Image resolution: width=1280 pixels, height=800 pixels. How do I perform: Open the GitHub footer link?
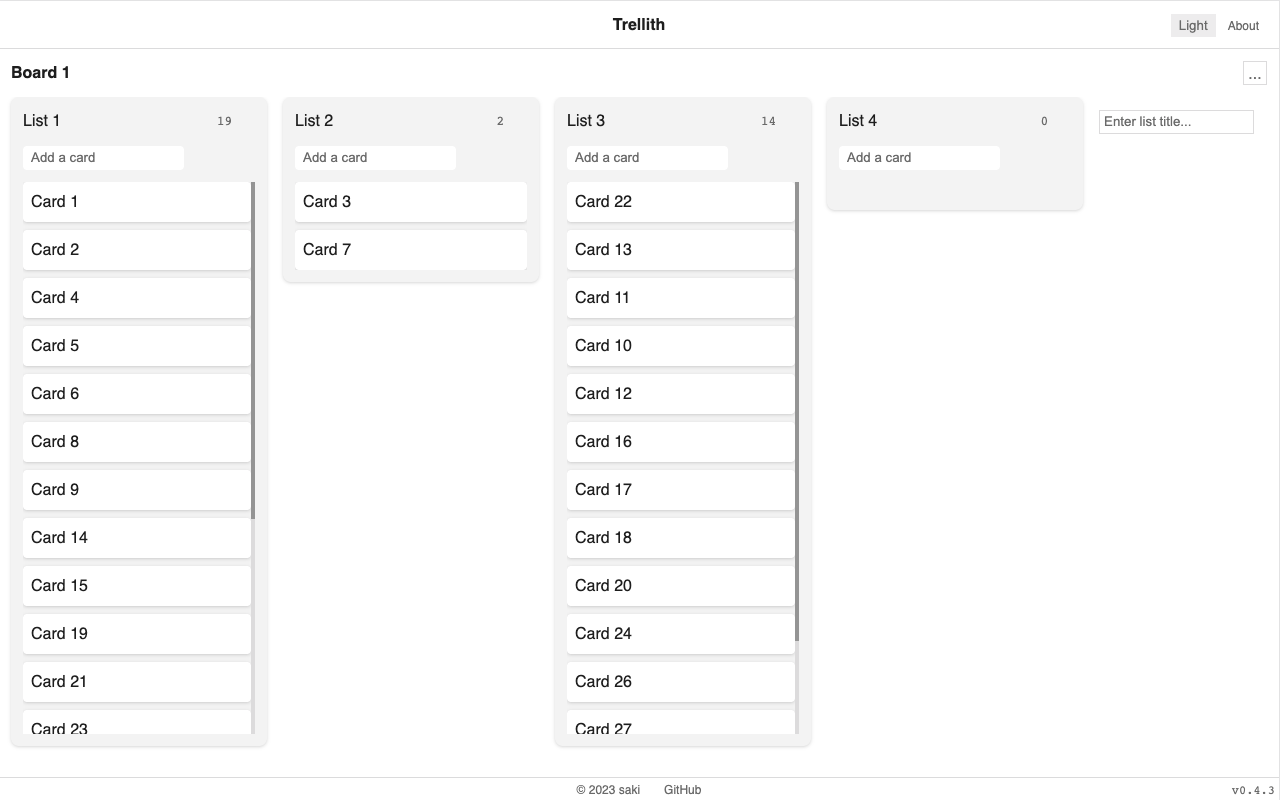(x=682, y=790)
